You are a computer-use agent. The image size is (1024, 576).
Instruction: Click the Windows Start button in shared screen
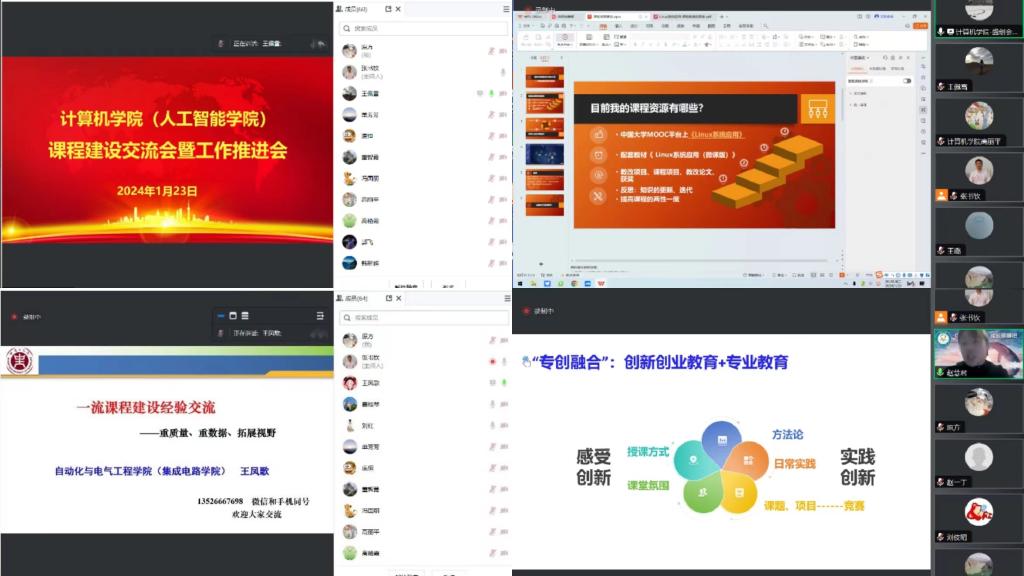[518, 283]
